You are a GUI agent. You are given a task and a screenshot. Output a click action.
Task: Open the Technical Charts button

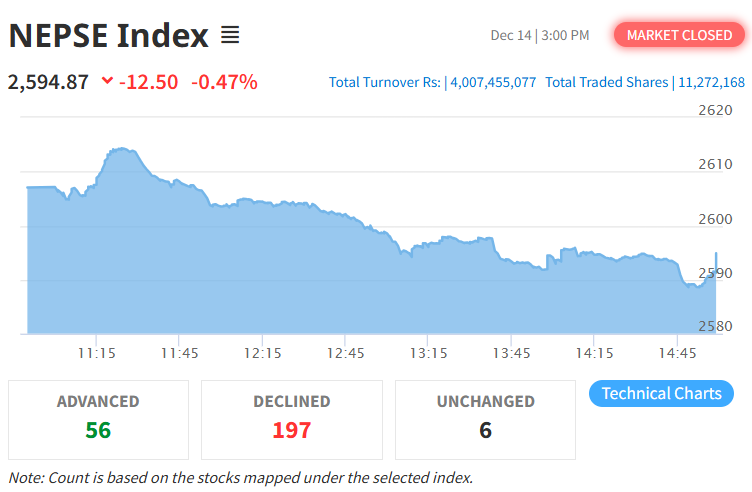click(x=661, y=393)
